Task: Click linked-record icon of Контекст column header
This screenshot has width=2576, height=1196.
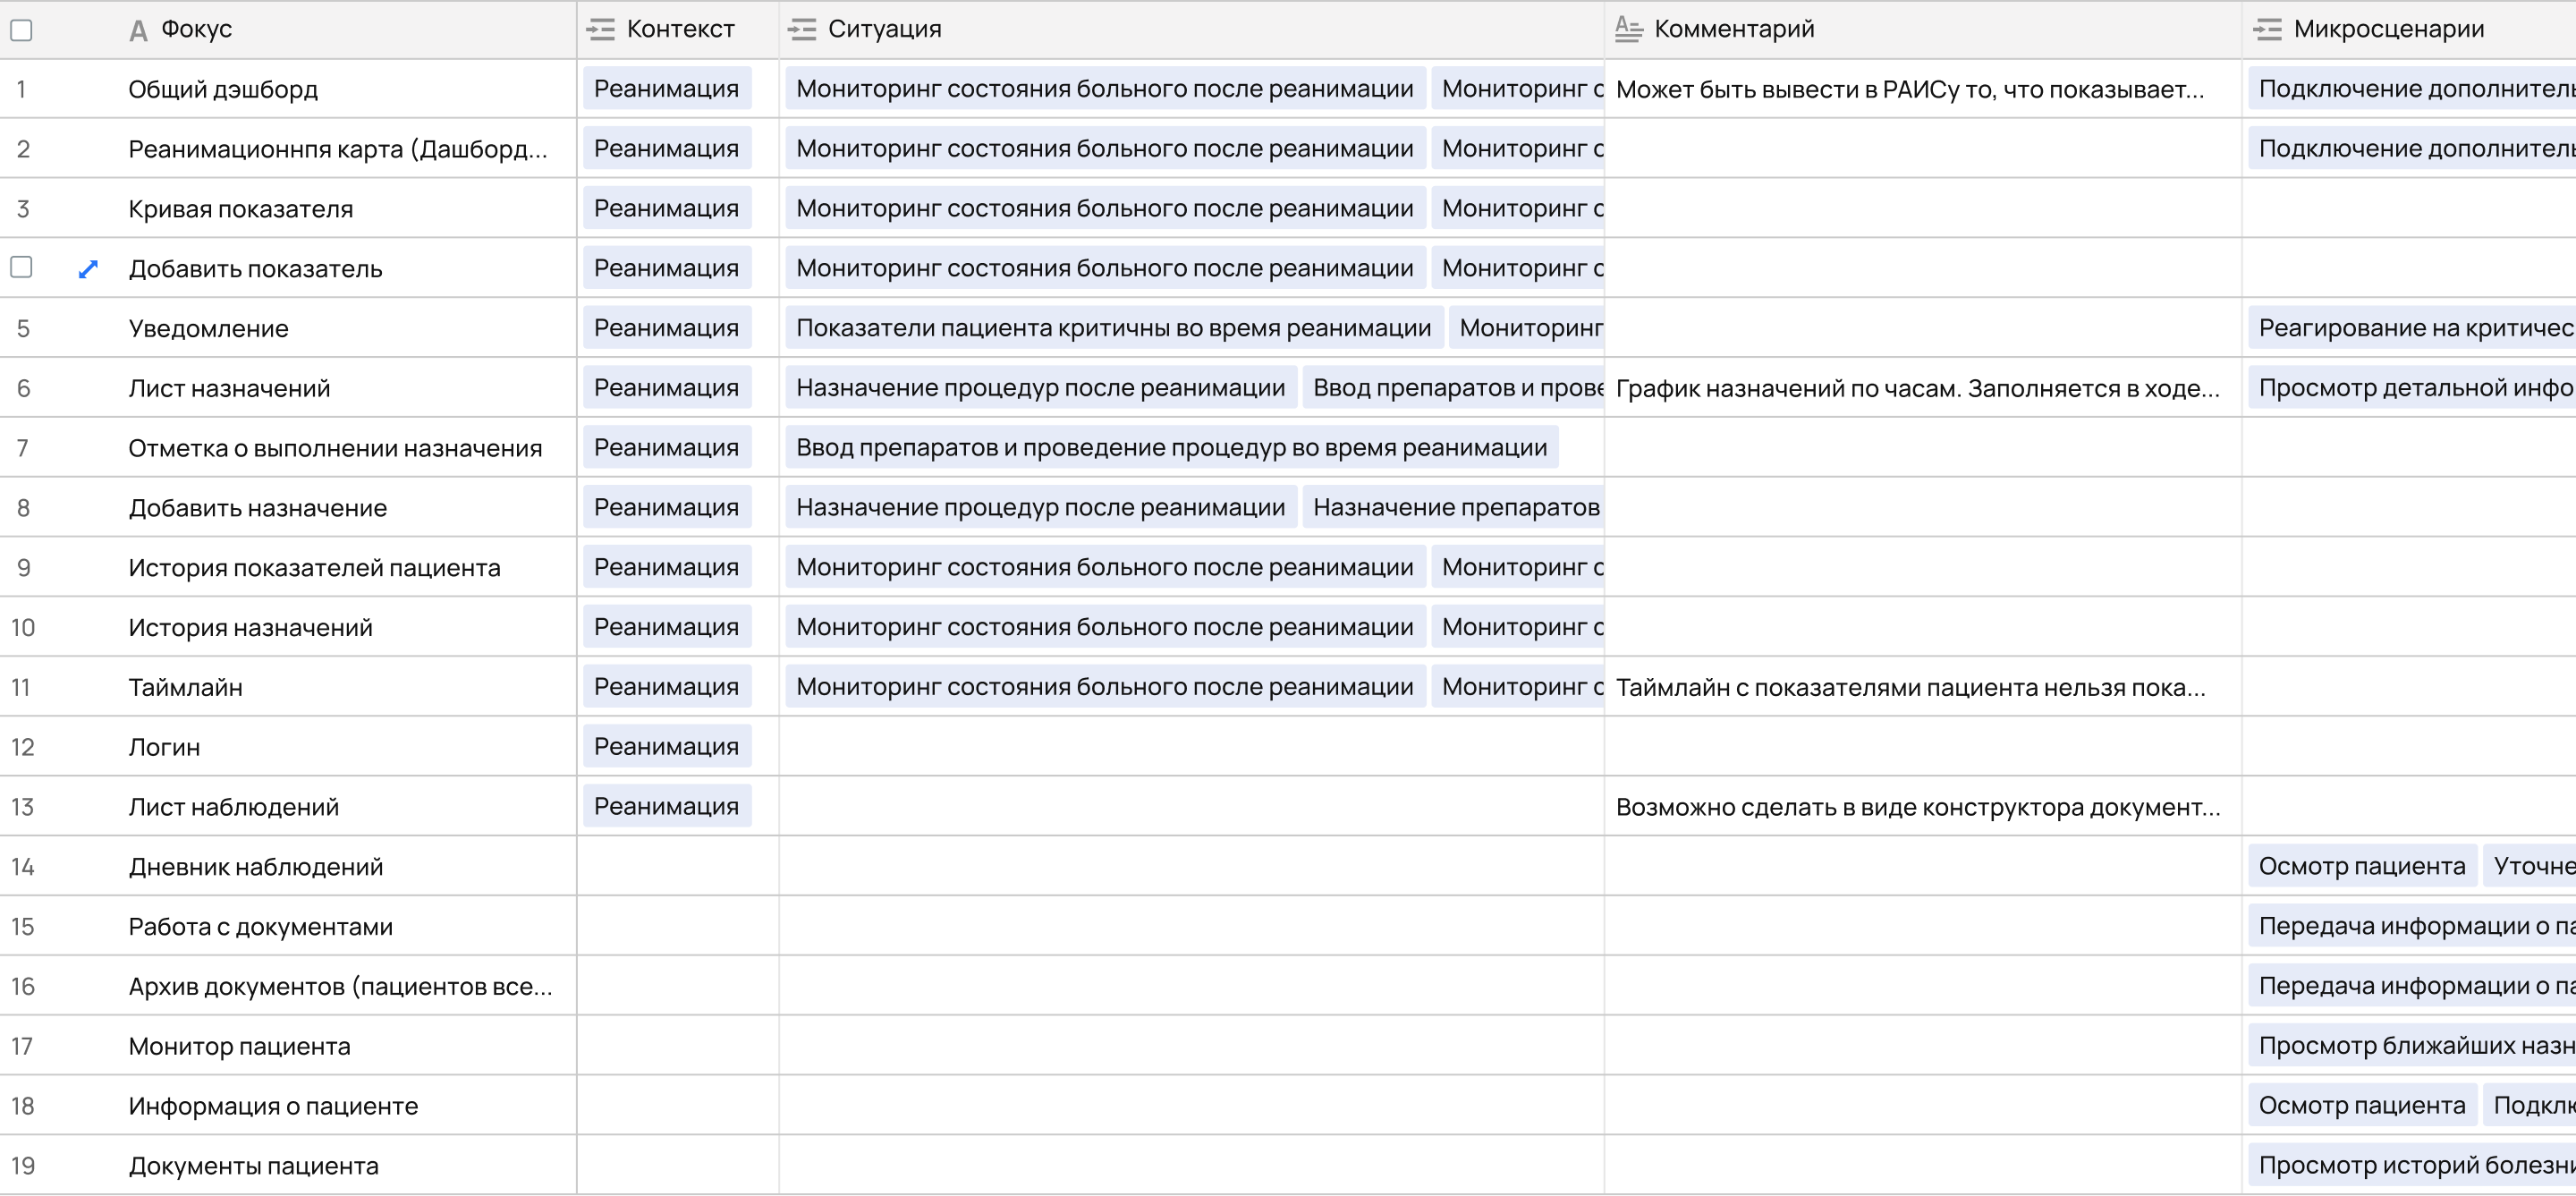Action: (x=600, y=30)
